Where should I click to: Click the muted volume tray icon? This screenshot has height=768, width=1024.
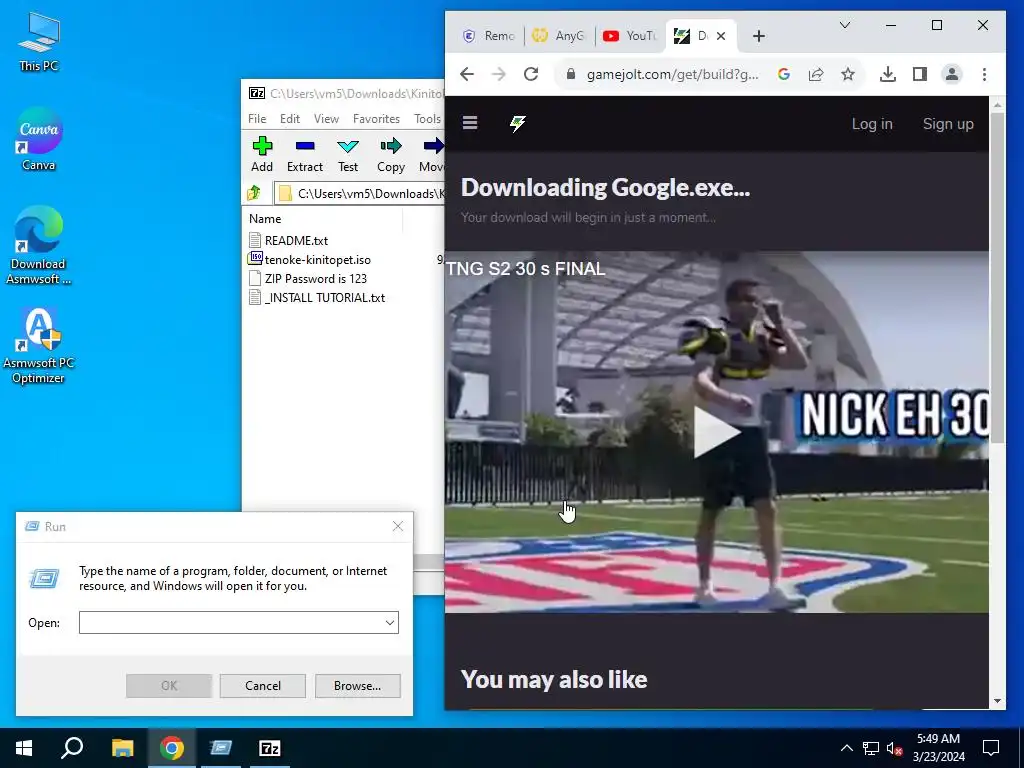pos(894,748)
